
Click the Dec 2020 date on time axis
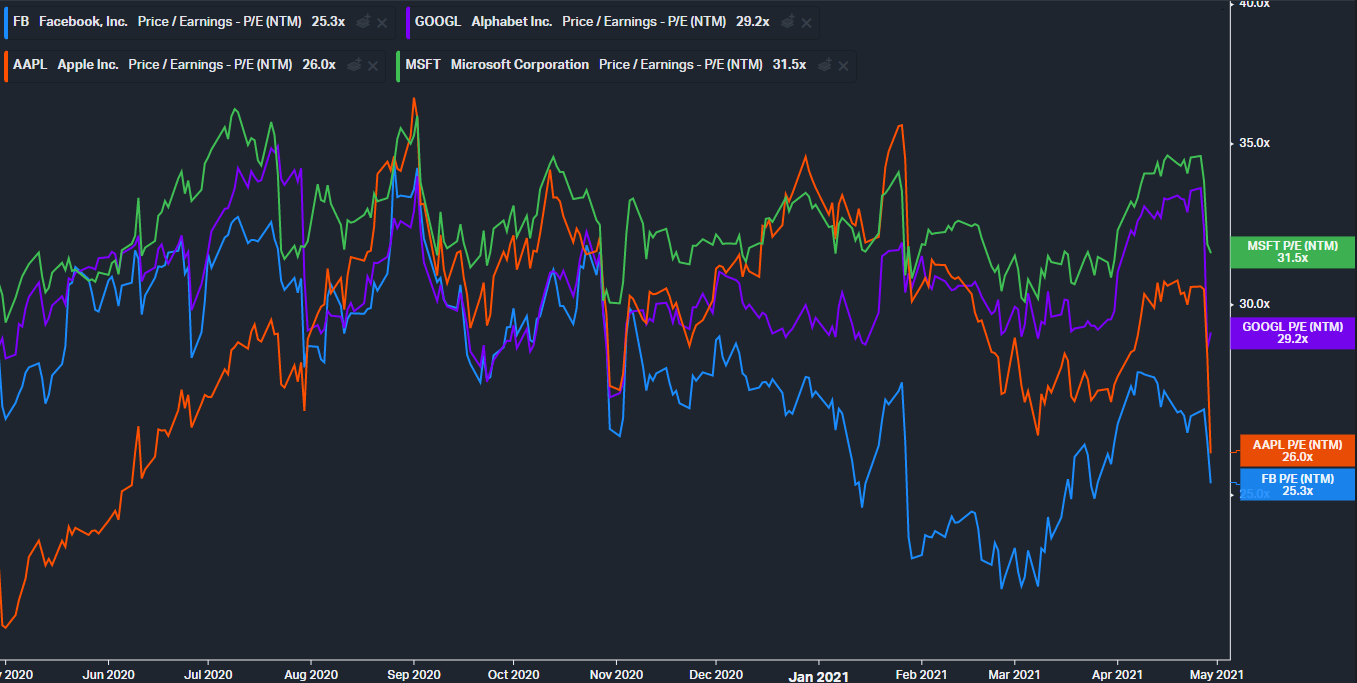click(x=716, y=675)
